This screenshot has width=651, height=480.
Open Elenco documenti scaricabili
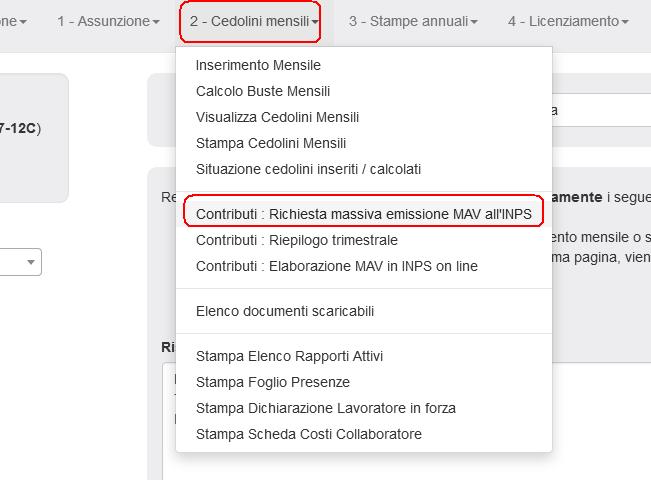pos(285,311)
